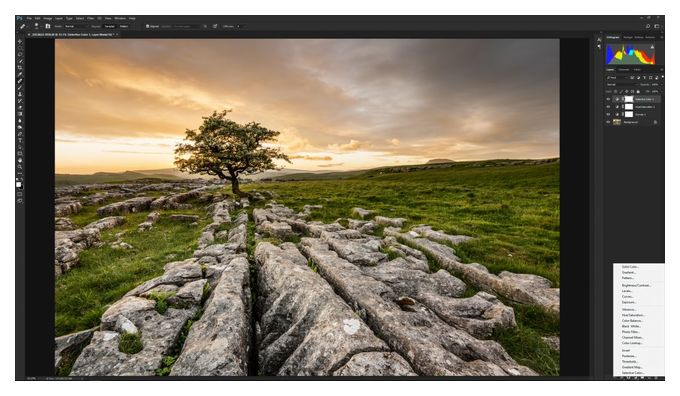Viewport: 680px width, 396px height.
Task: Lock image pixels in Layers panel
Action: (x=621, y=92)
